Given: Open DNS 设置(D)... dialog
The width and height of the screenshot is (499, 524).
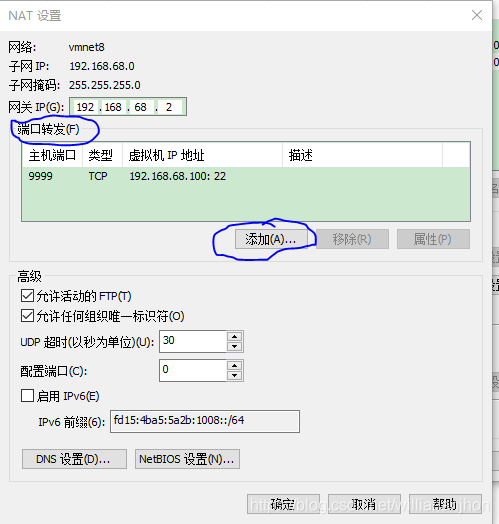Looking at the screenshot, I should (x=74, y=459).
